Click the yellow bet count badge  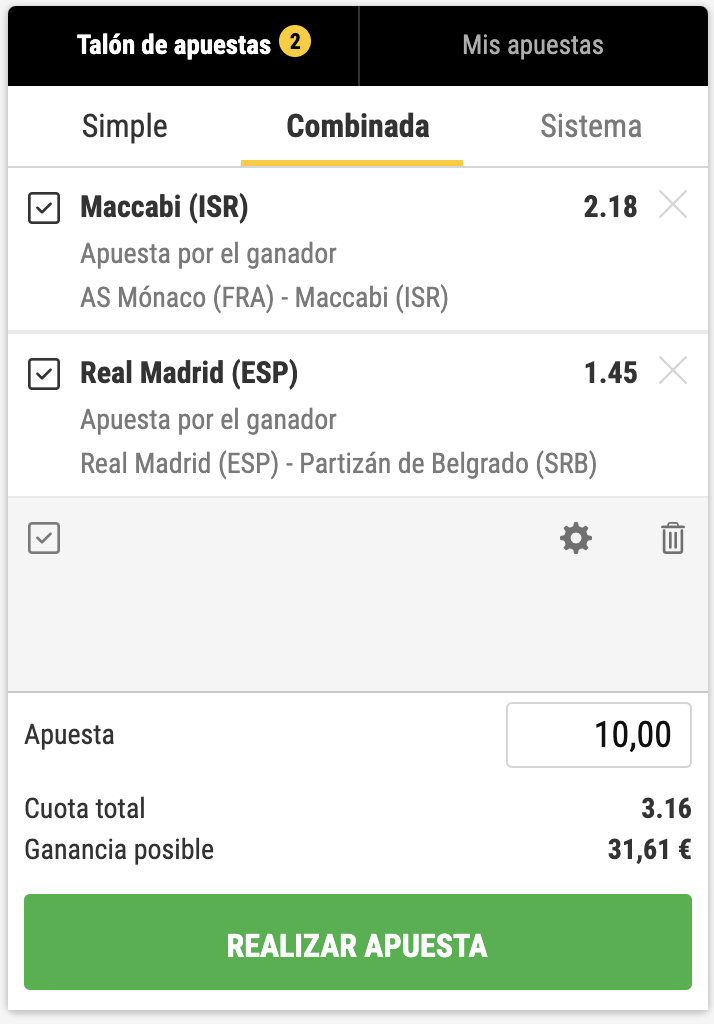pos(295,44)
